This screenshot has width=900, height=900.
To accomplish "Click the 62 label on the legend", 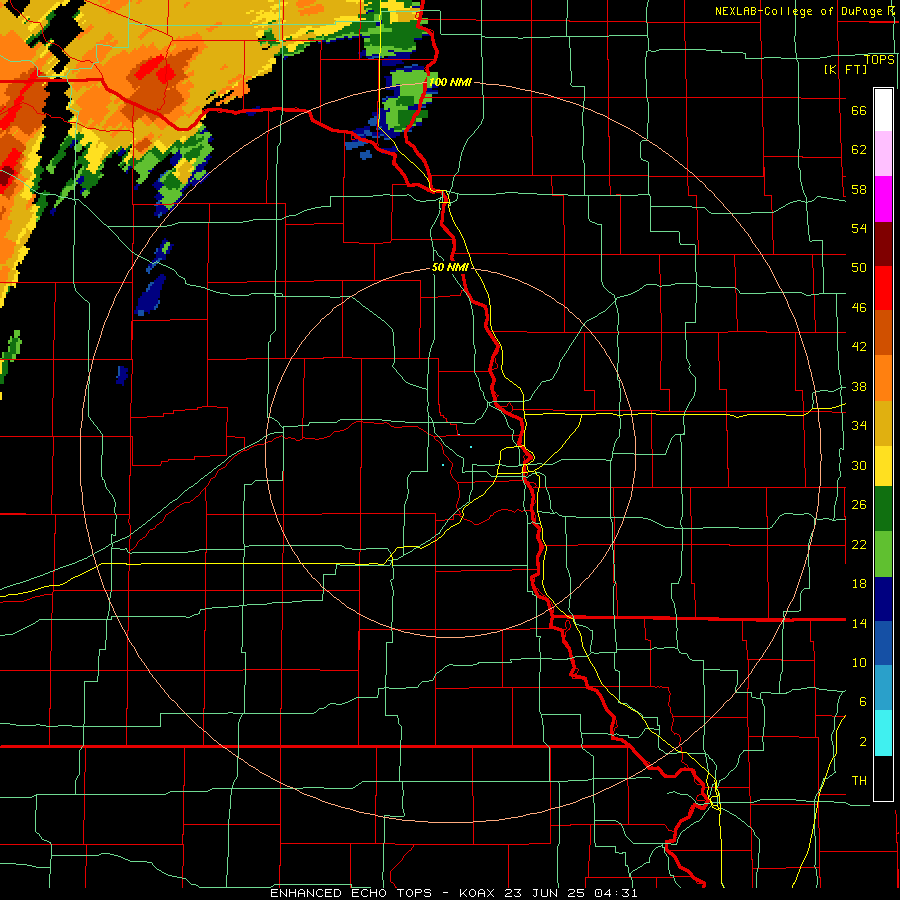I will 859,150.
